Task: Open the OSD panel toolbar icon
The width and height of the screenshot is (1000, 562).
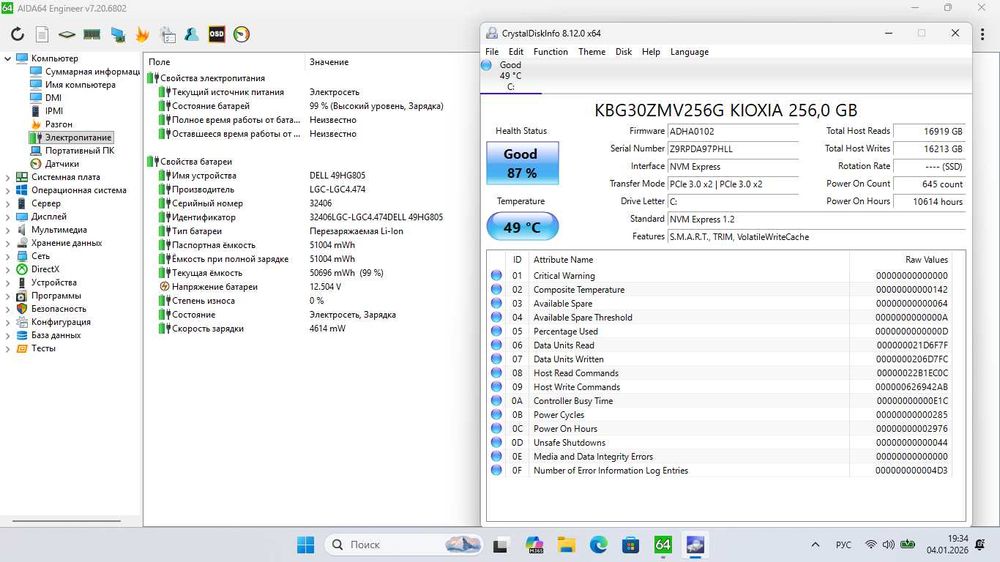Action: coord(216,34)
